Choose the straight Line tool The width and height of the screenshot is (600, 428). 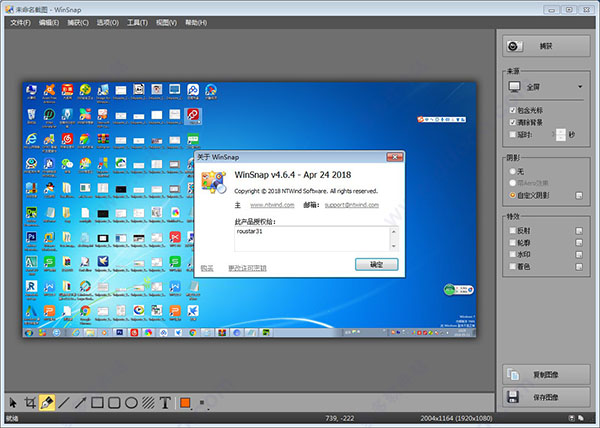pyautogui.click(x=64, y=403)
